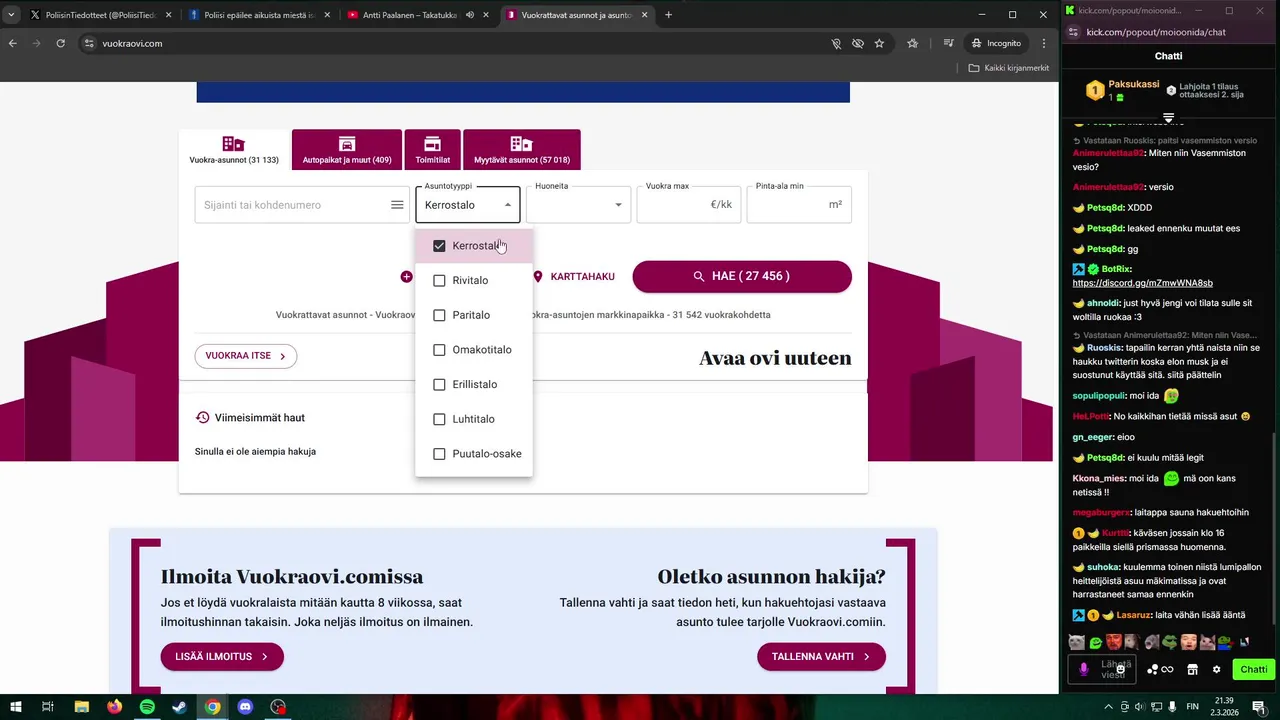
Task: Open the discord.gg link in chat
Action: [1142, 283]
